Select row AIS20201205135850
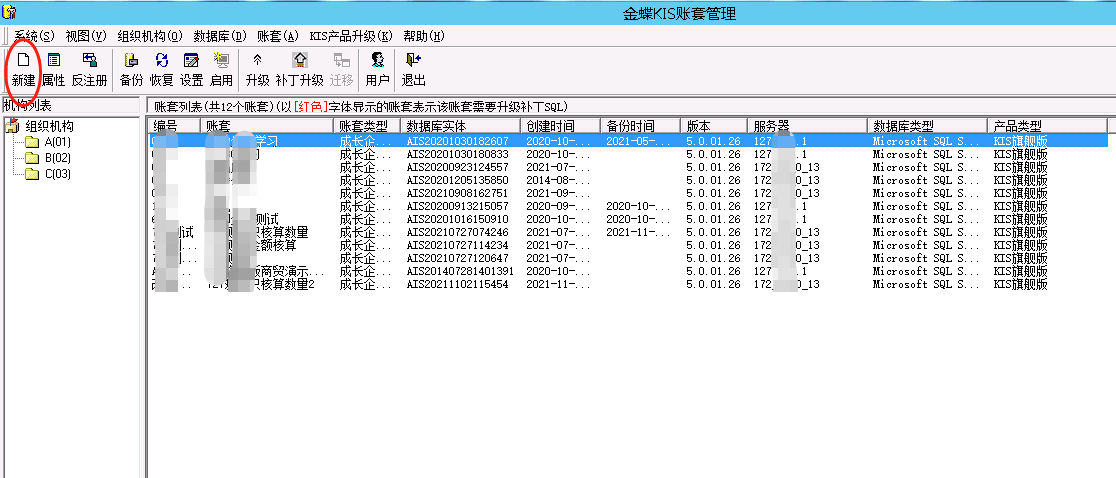This screenshot has width=1116, height=478. click(x=627, y=180)
